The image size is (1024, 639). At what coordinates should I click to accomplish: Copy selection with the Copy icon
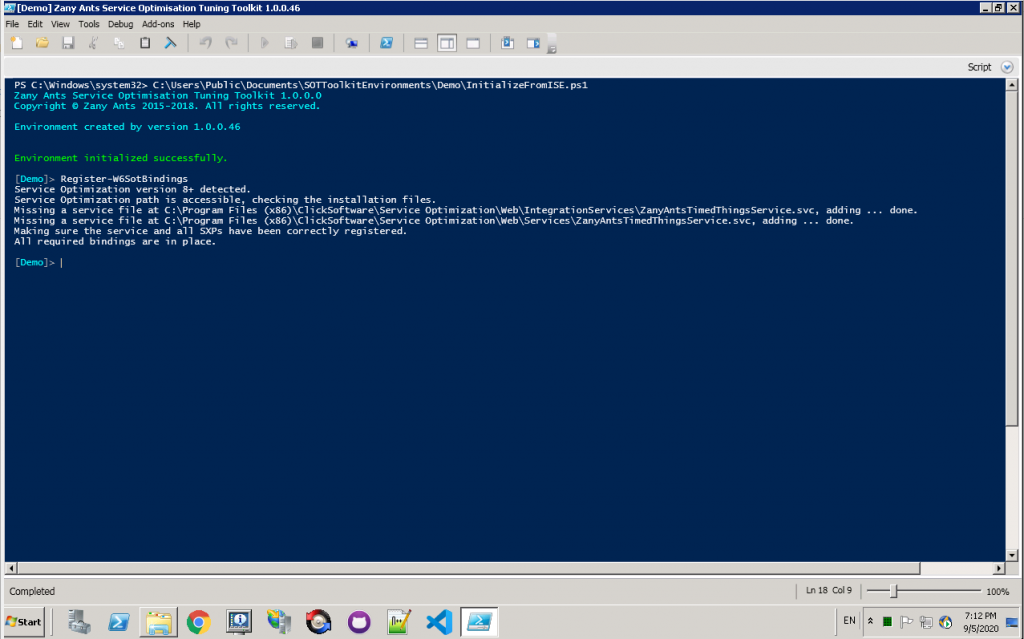119,43
